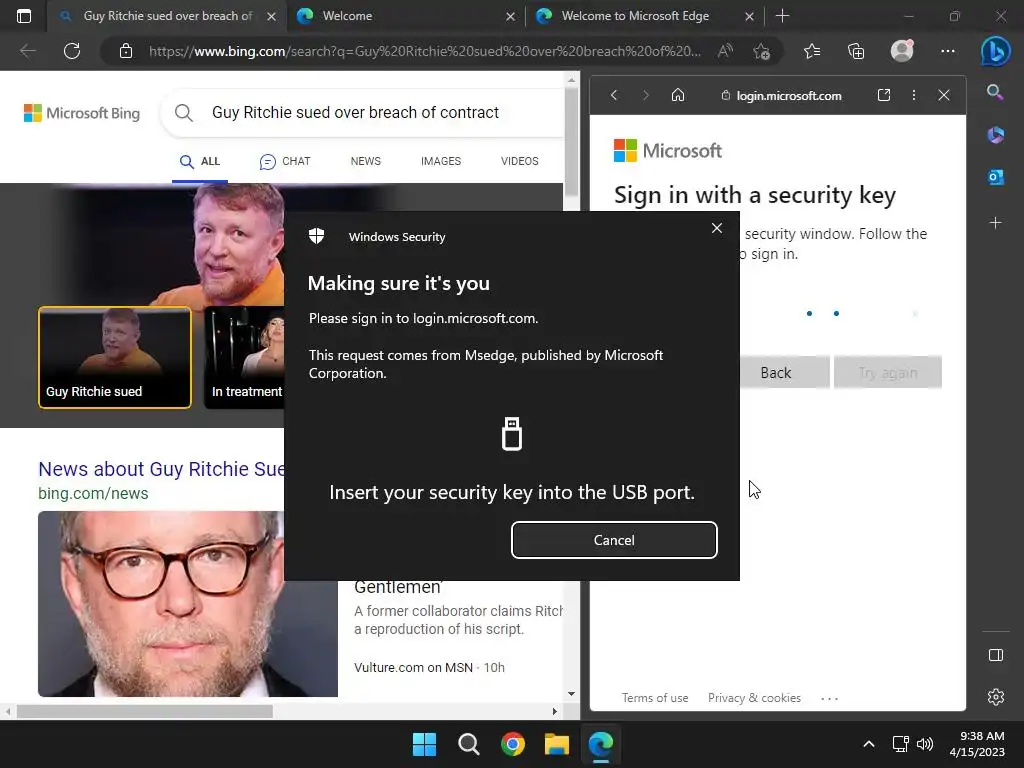View site information lock icon

tap(126, 51)
